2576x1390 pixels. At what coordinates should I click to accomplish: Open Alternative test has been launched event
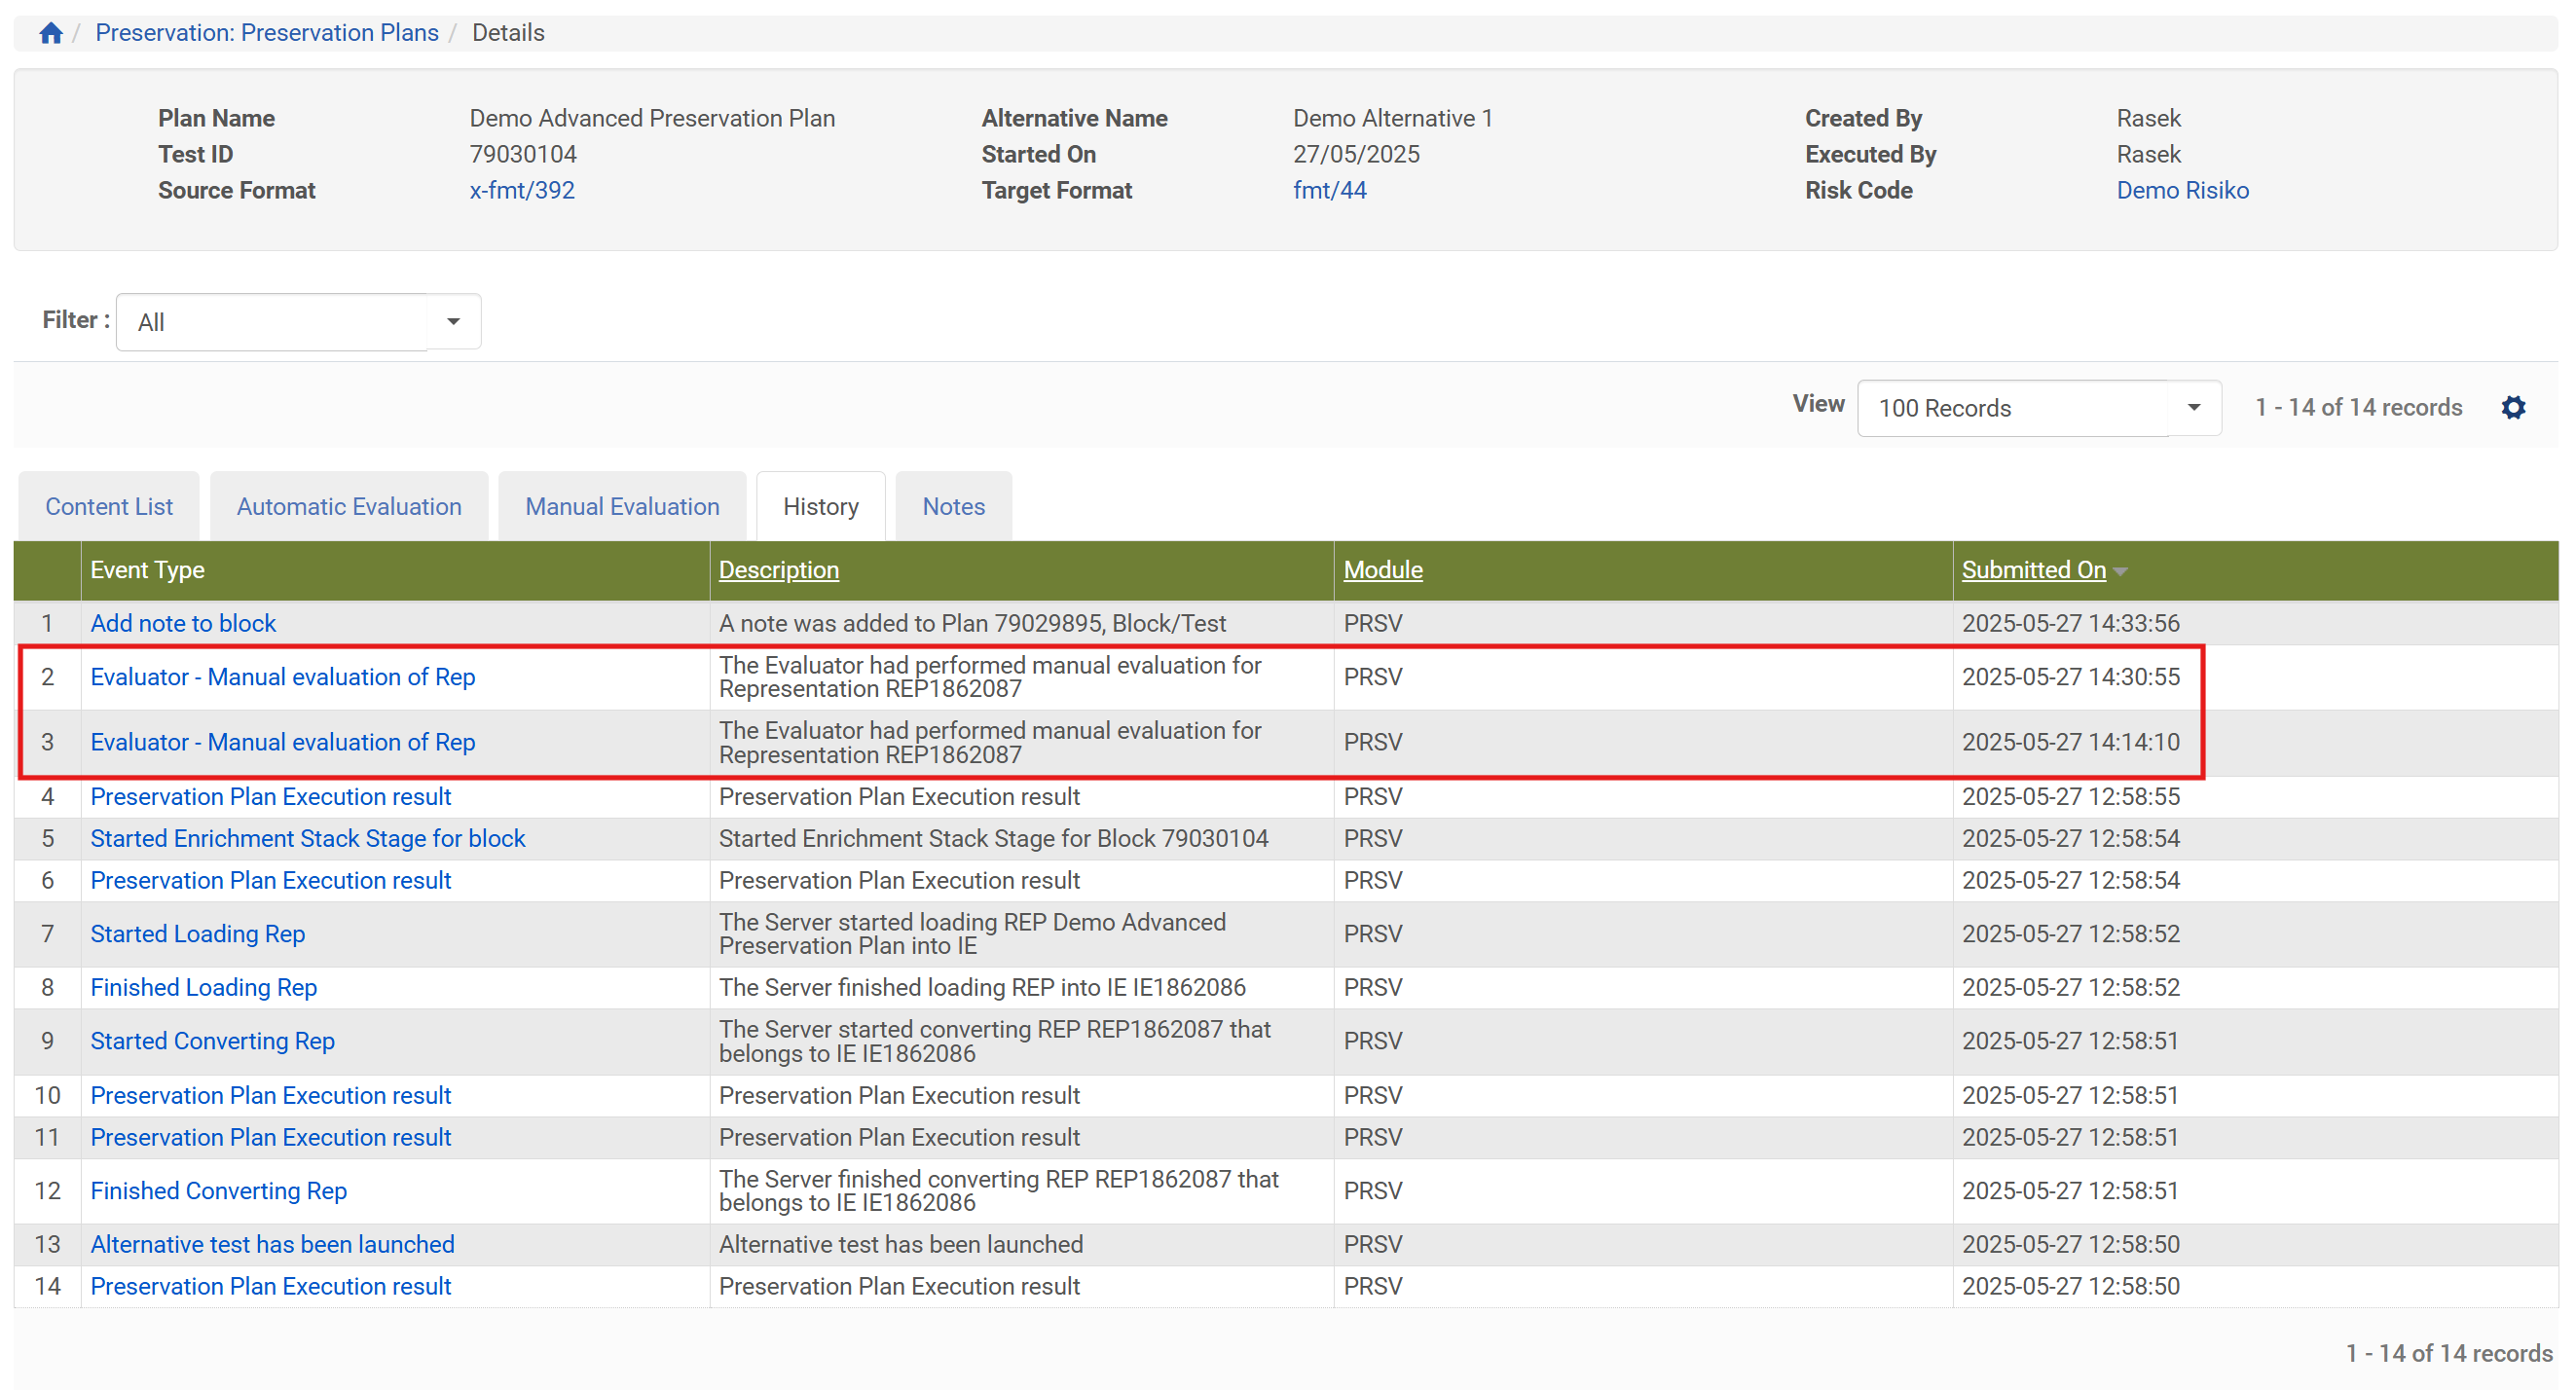(272, 1244)
